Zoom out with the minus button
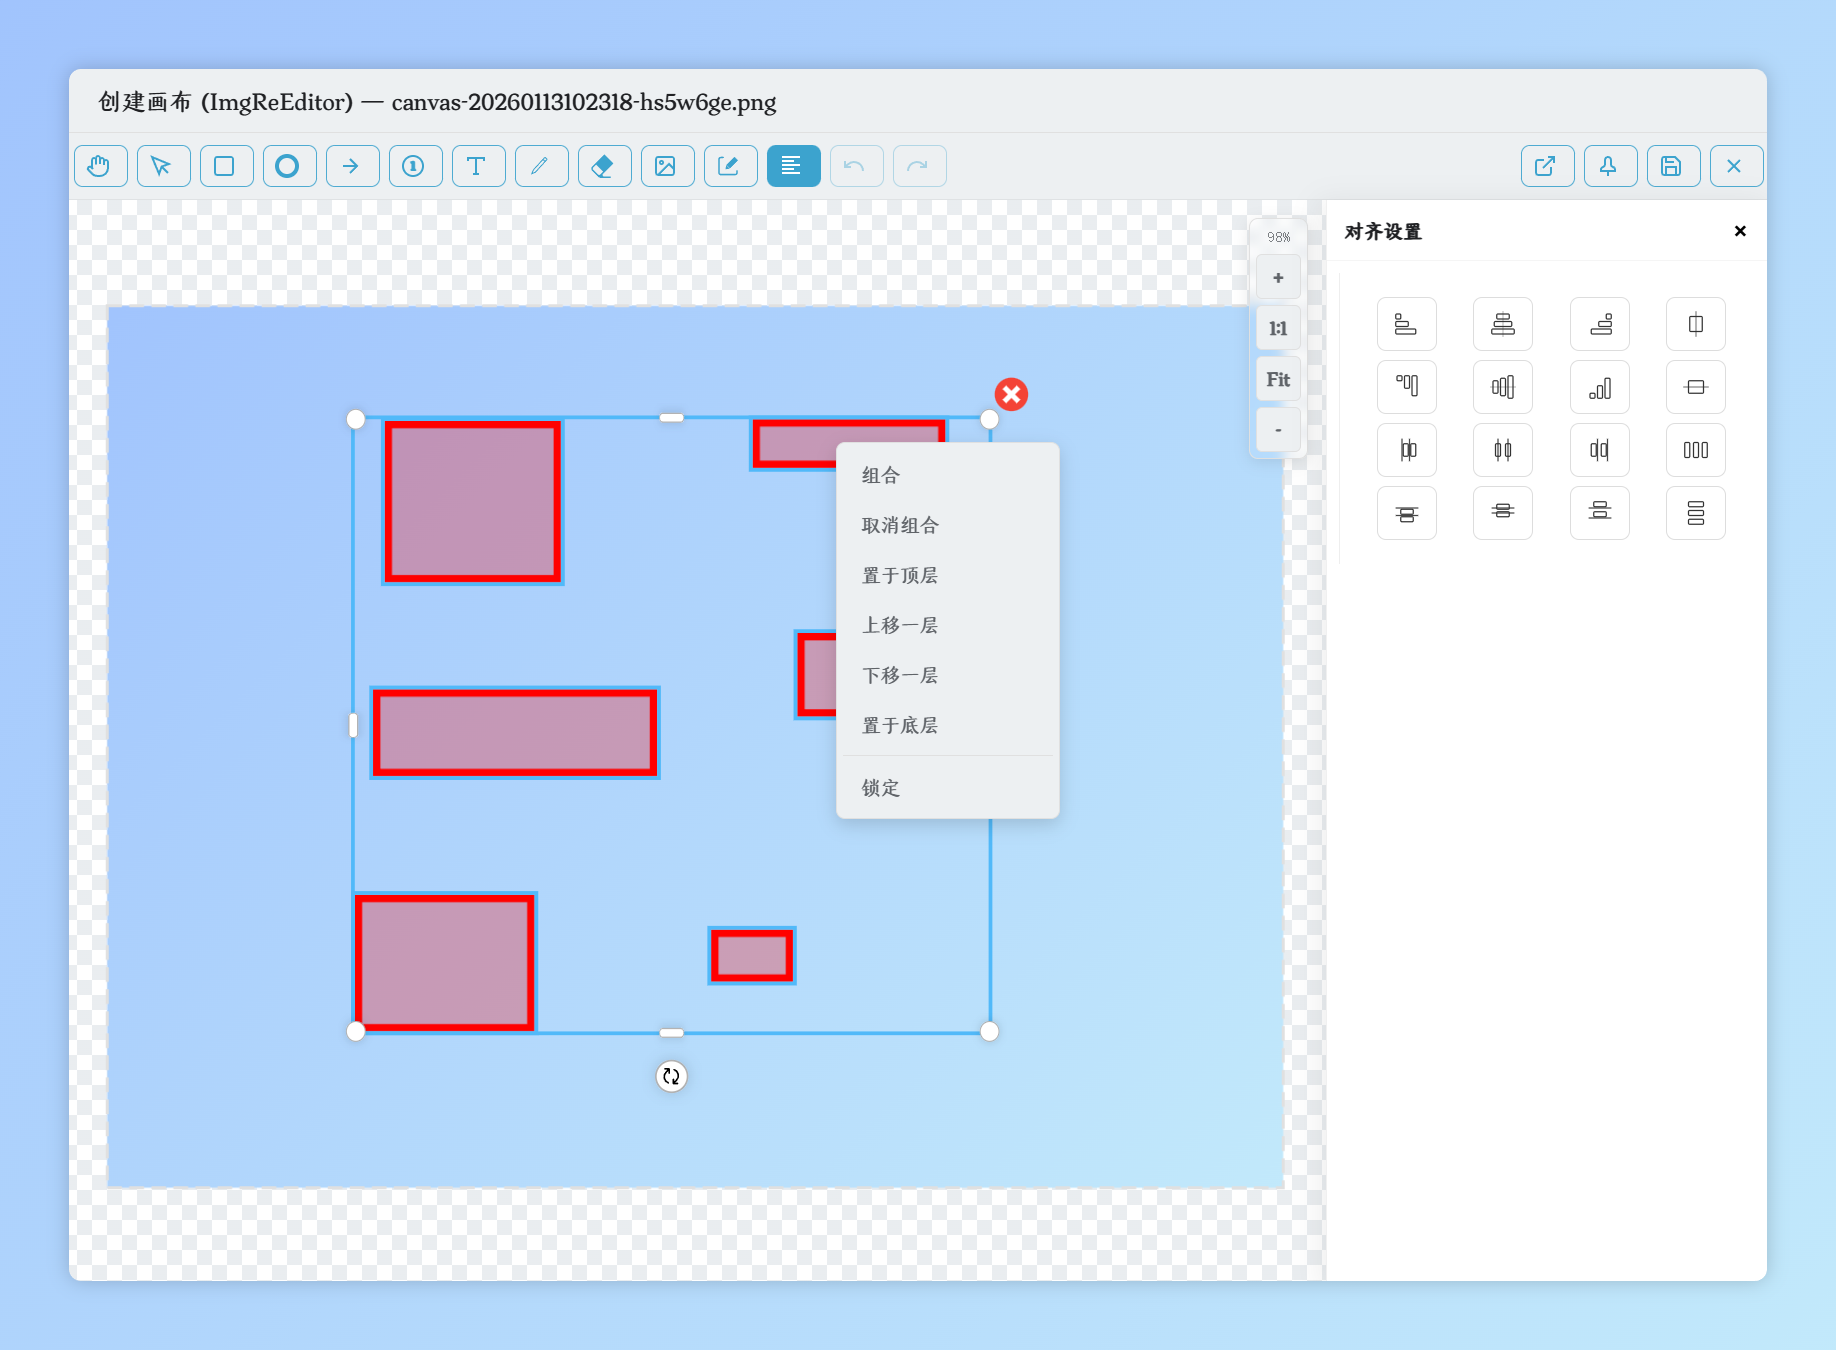The image size is (1836, 1350). [1278, 430]
